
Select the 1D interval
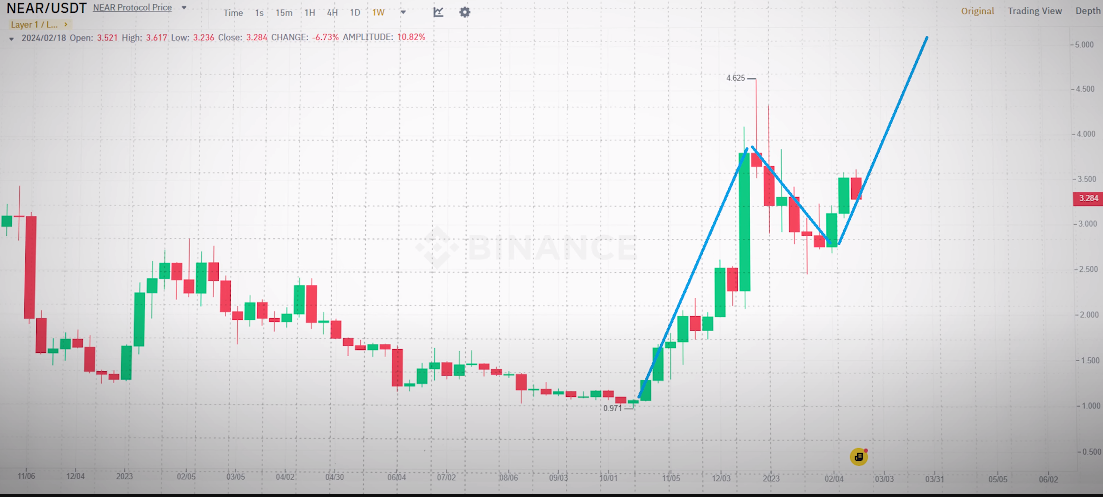coord(355,13)
